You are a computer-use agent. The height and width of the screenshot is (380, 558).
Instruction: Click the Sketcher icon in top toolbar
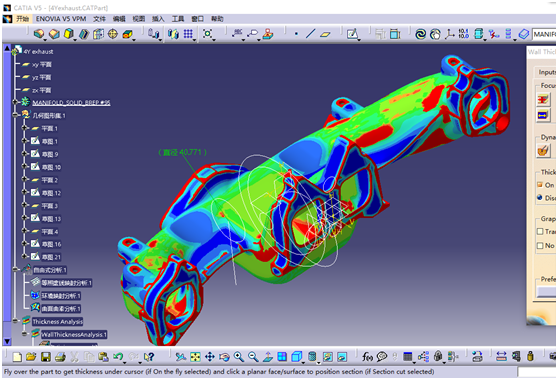tap(352, 34)
